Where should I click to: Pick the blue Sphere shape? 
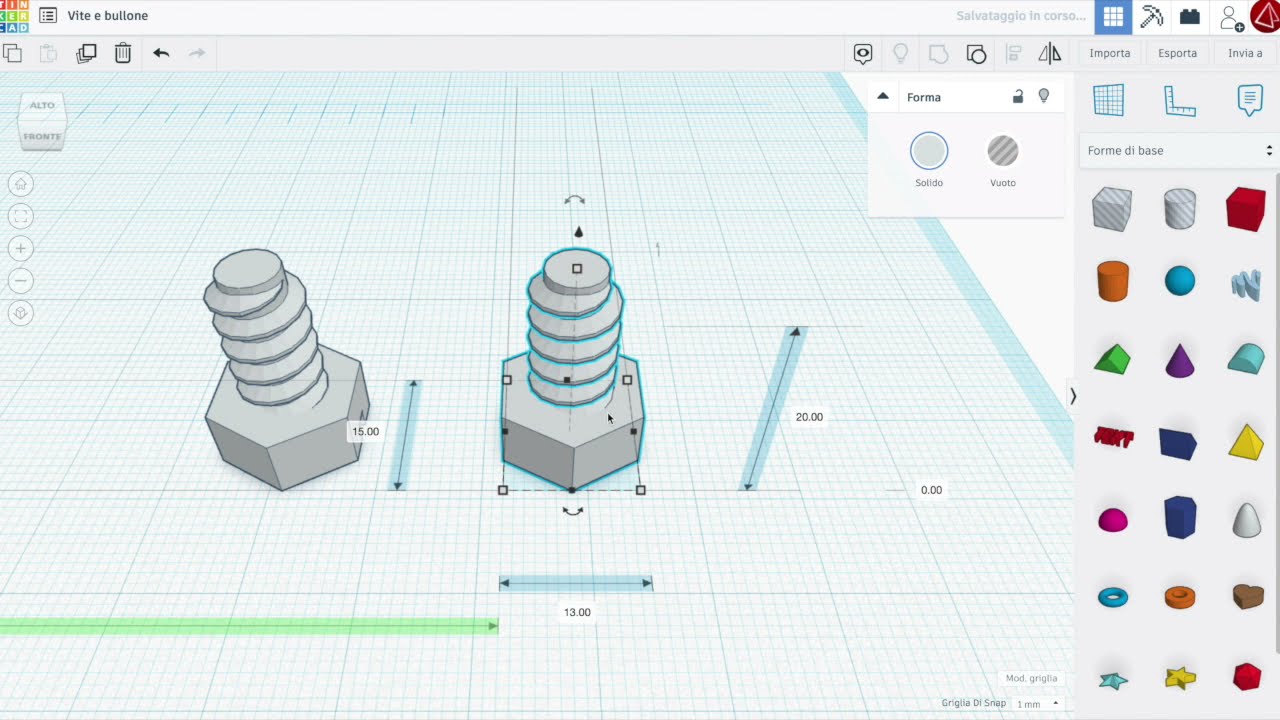(x=1180, y=281)
